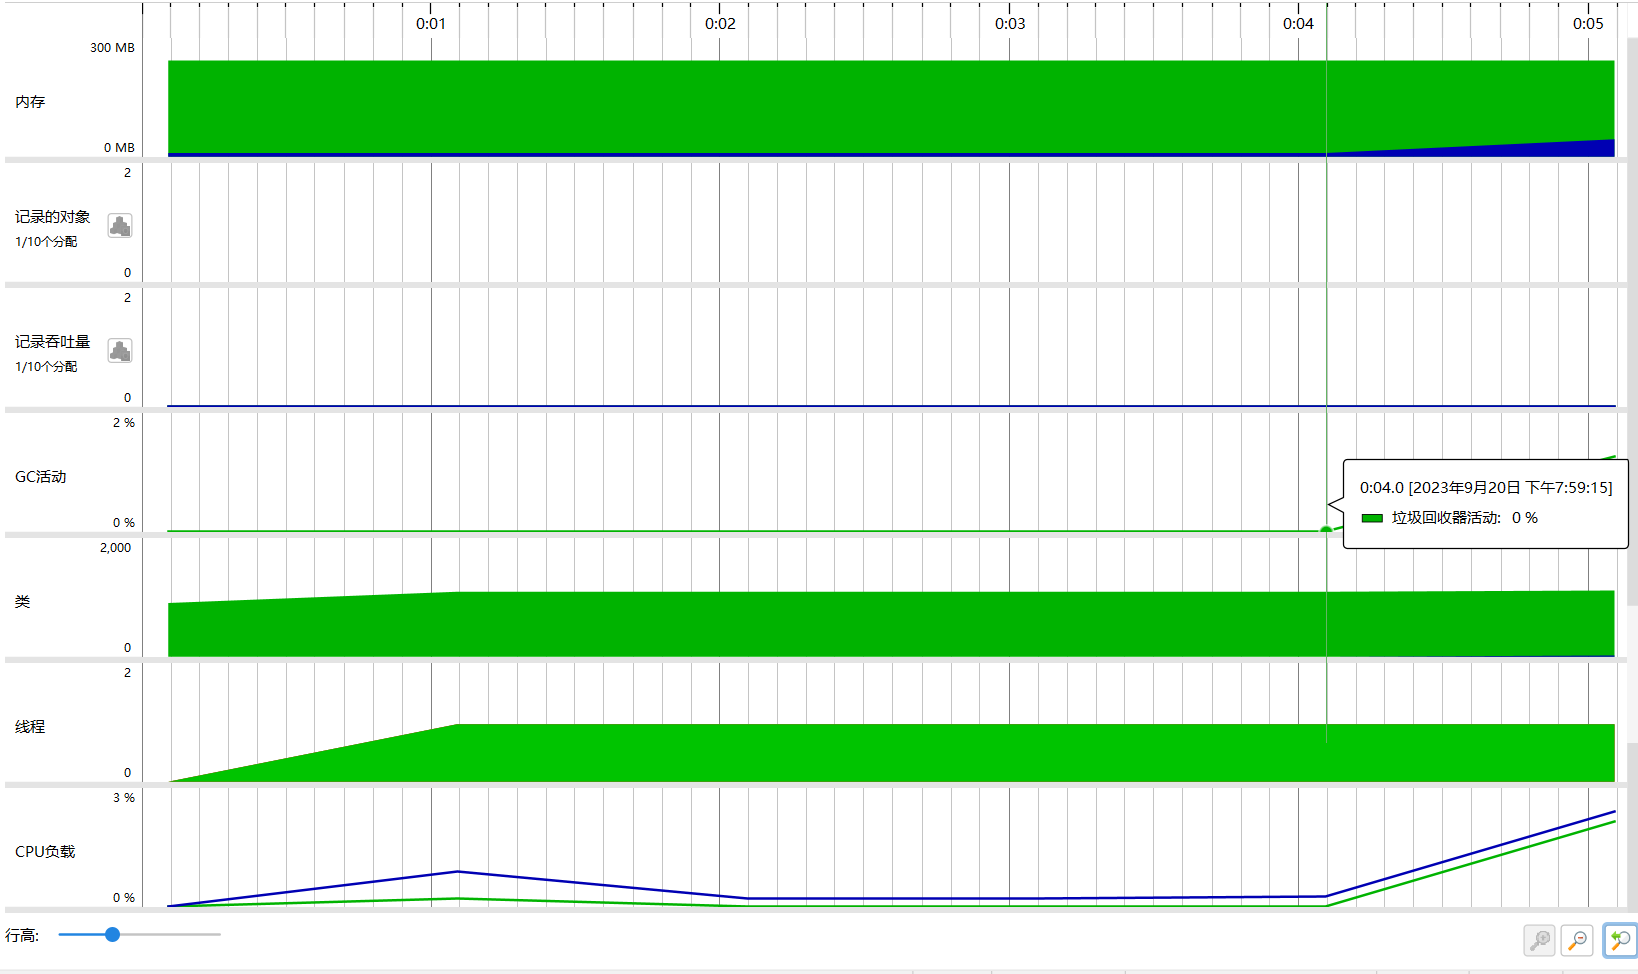Zoom out with the minus magnifier
The image size is (1638, 974).
[x=1578, y=940]
